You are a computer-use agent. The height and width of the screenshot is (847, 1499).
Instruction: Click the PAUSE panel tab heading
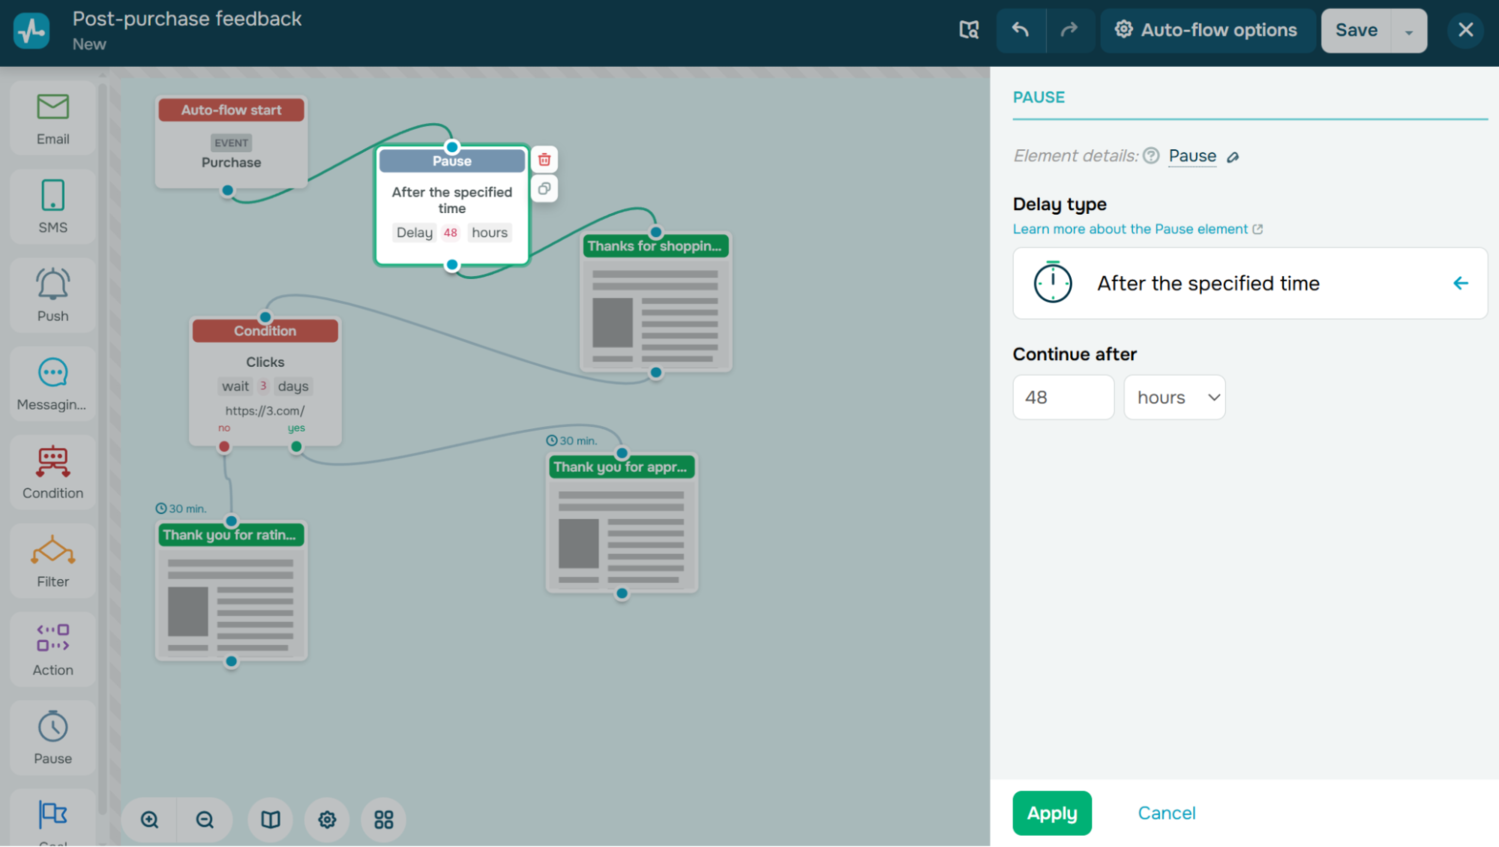pos(1039,97)
